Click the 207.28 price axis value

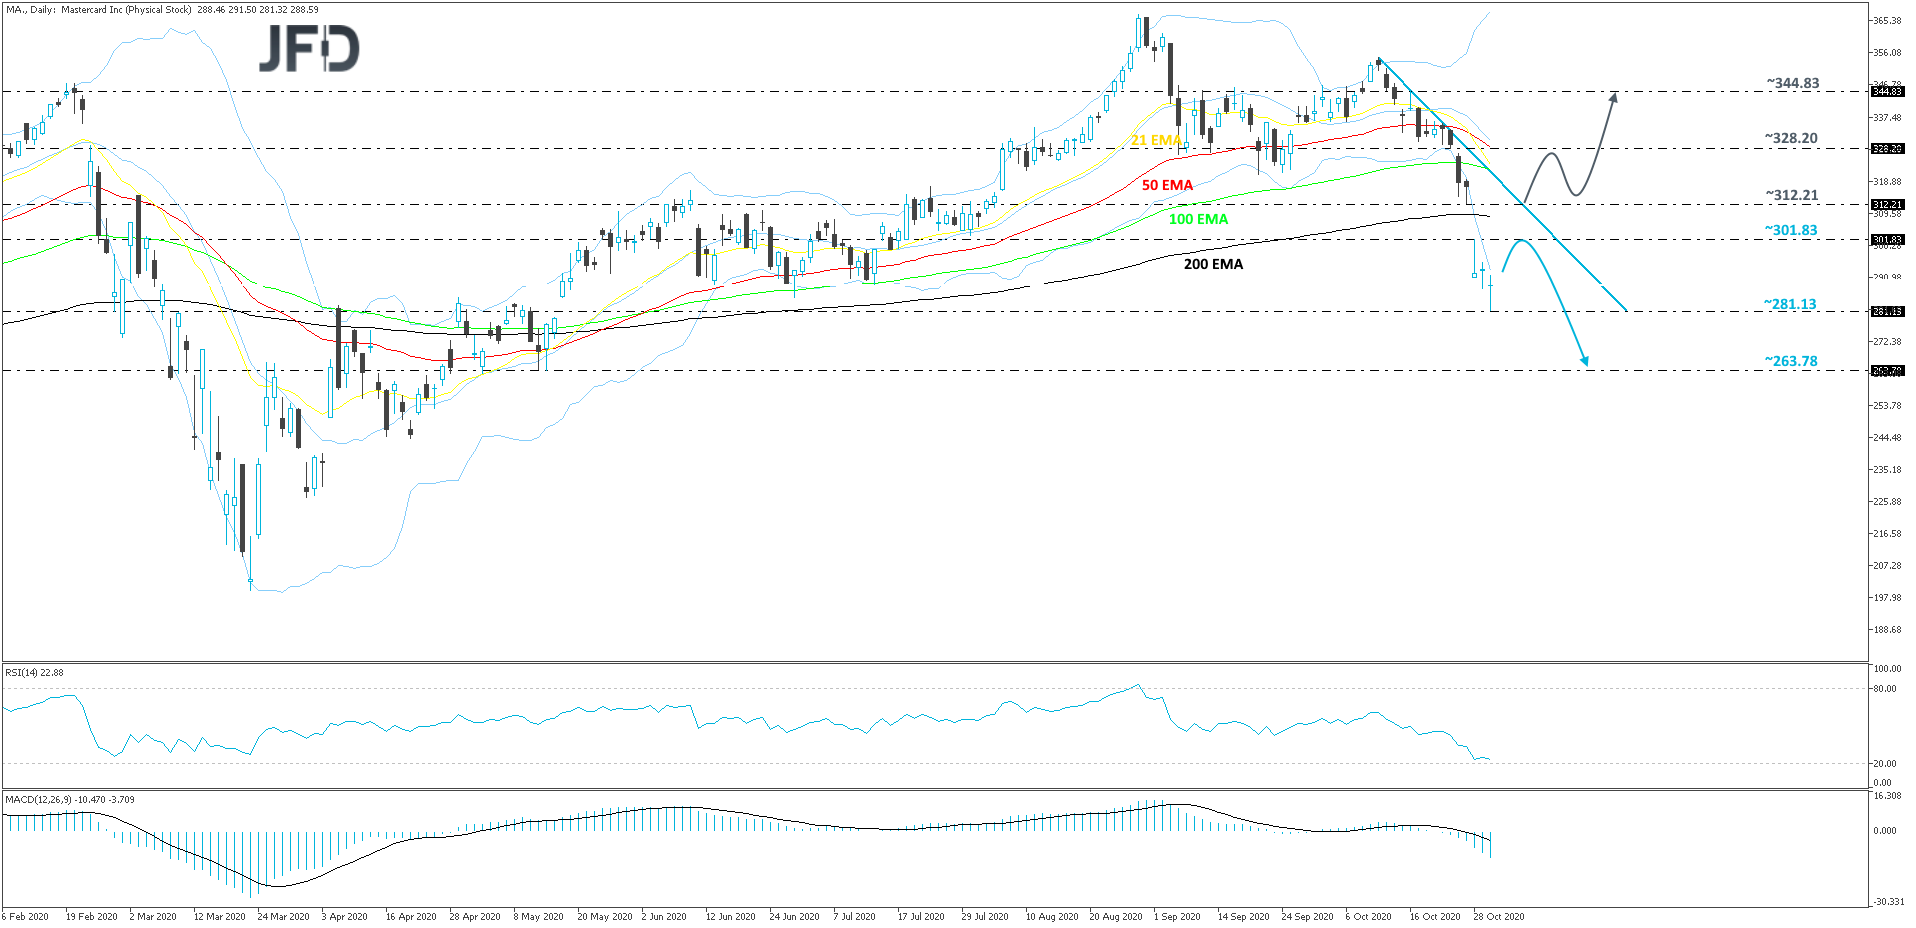(x=1887, y=566)
